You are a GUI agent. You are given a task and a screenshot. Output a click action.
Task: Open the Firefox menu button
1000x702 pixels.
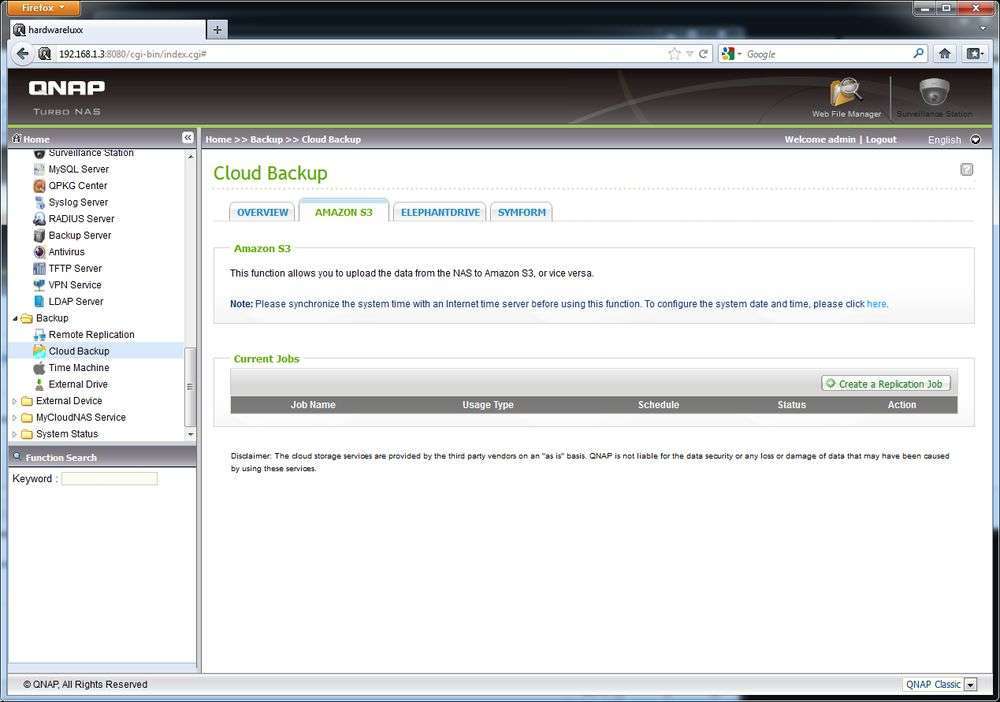(x=43, y=8)
